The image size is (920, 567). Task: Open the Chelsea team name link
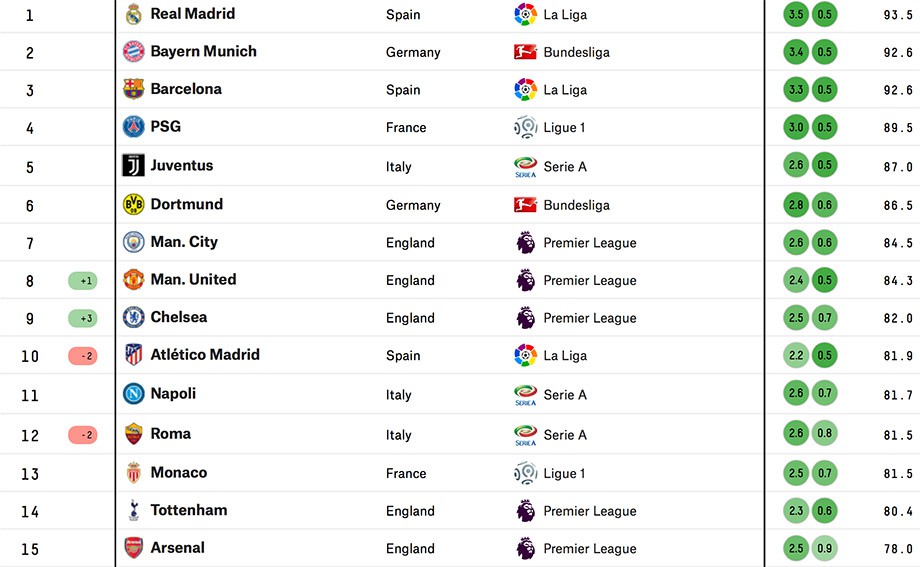[x=178, y=317]
